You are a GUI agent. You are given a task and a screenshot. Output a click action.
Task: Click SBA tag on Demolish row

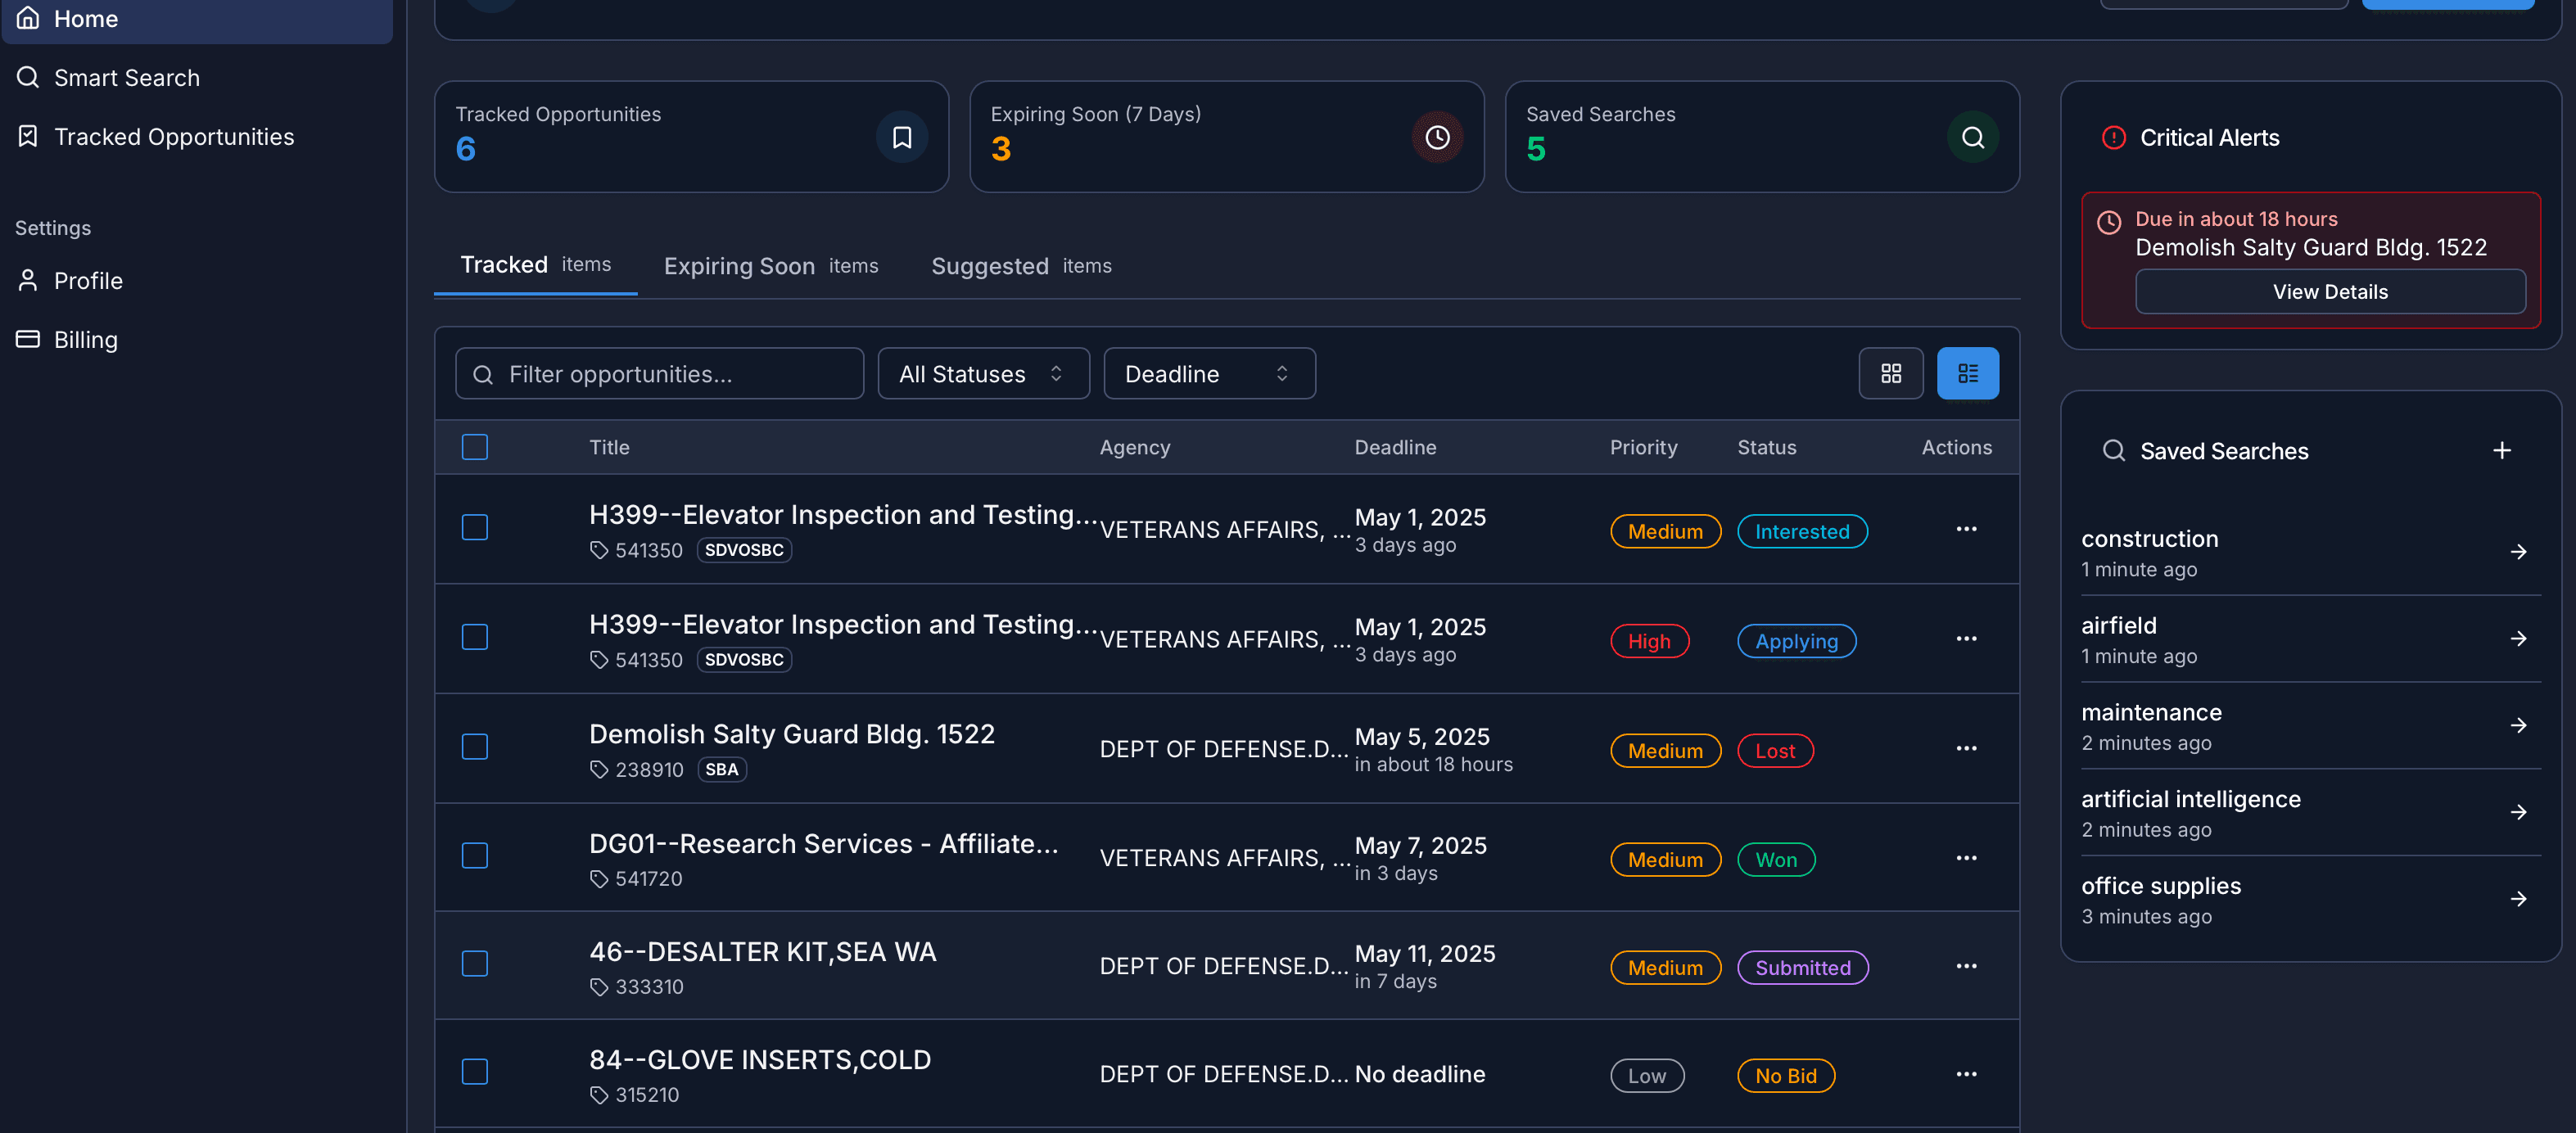721,770
